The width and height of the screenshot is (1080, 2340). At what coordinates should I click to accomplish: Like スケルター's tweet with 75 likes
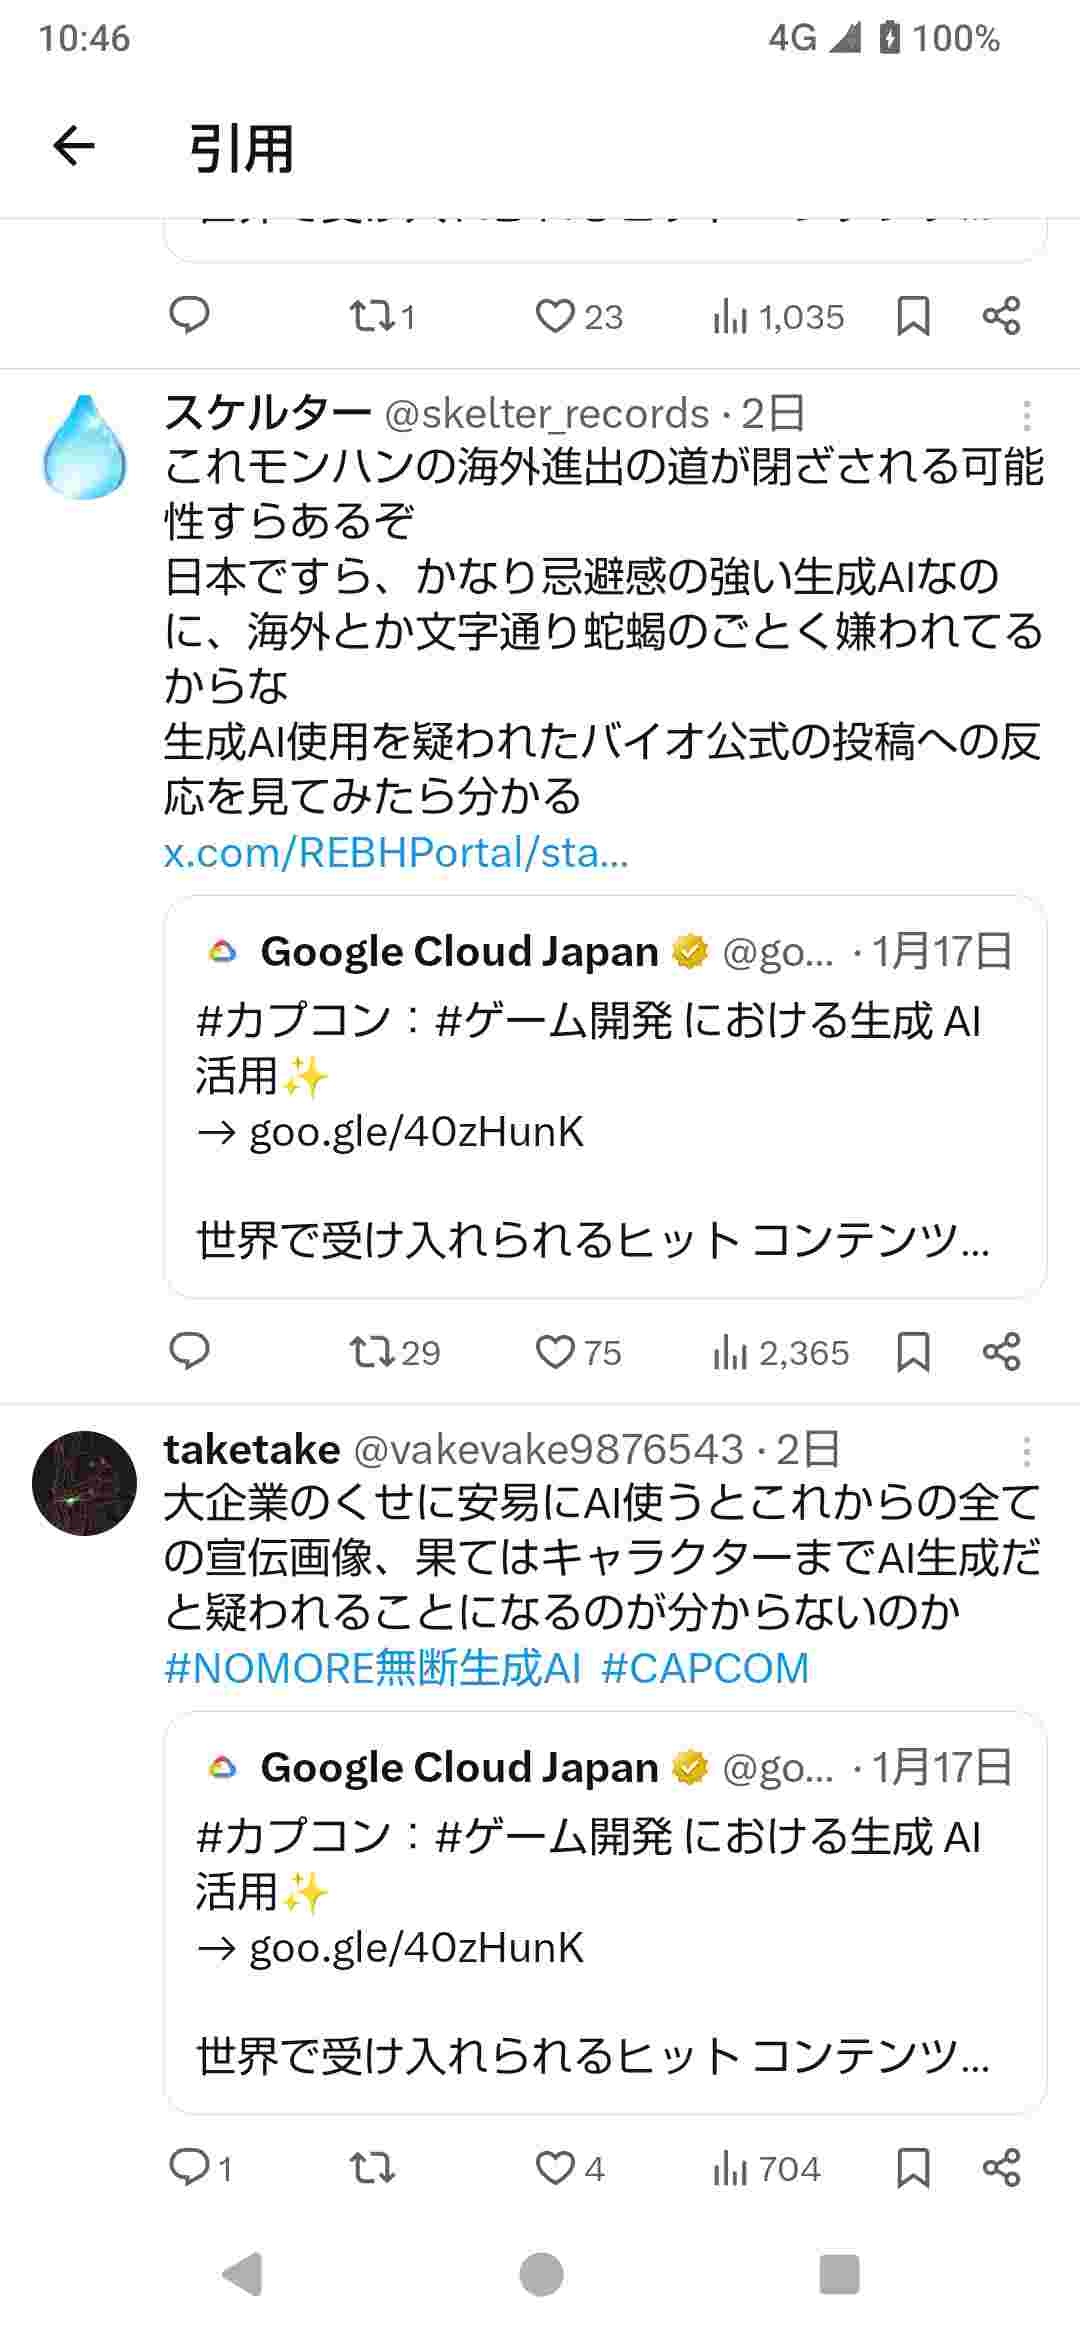pos(554,1352)
